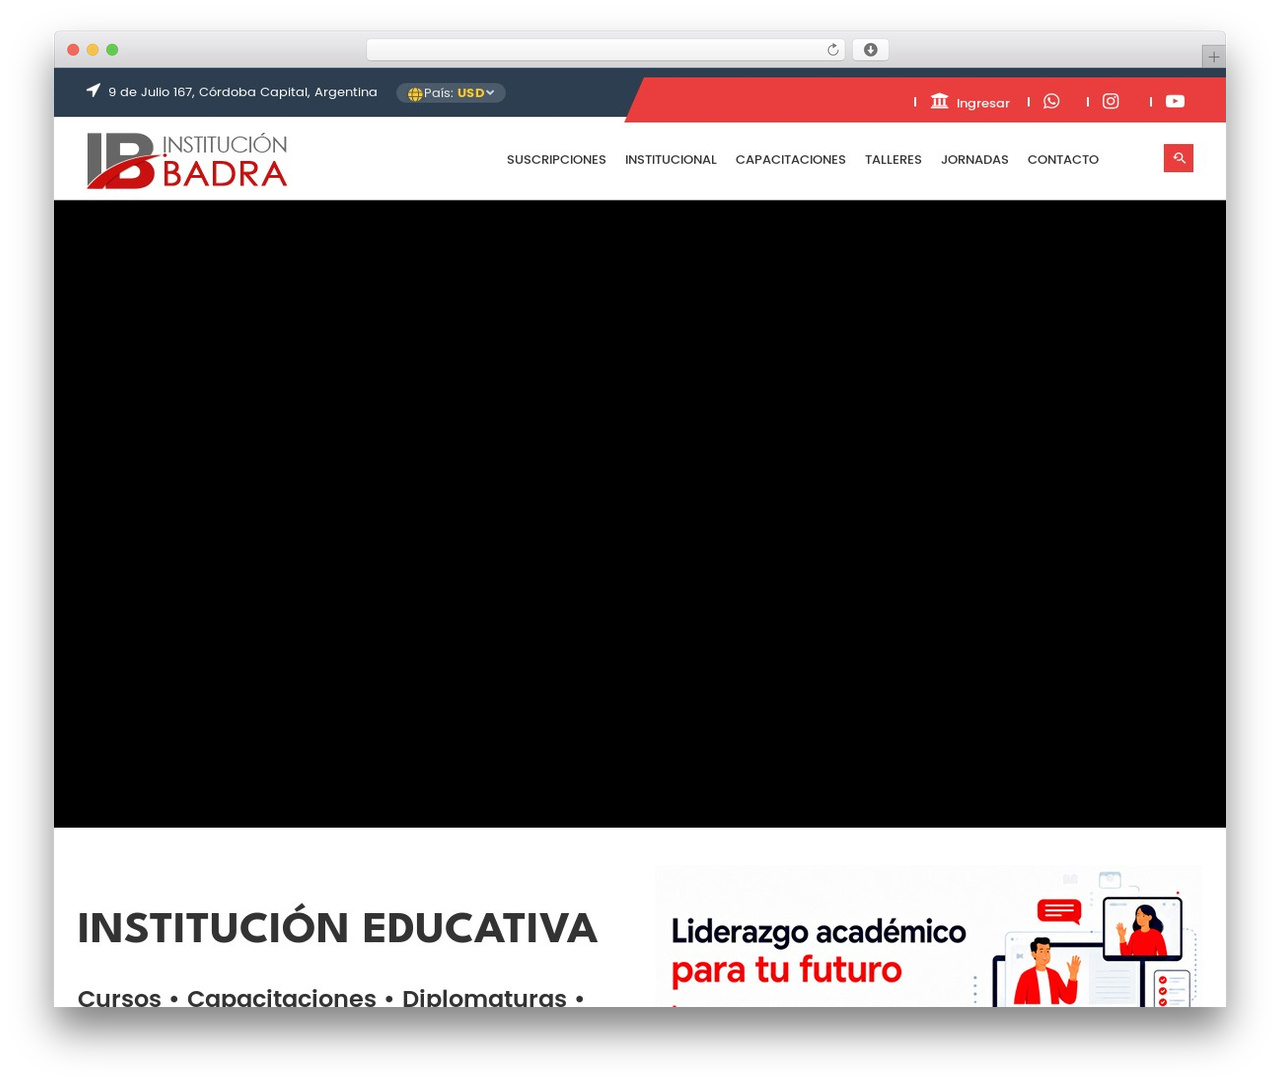Click the bank building icon beside Ingresar
Image resolution: width=1280 pixels, height=1084 pixels.
click(x=939, y=101)
